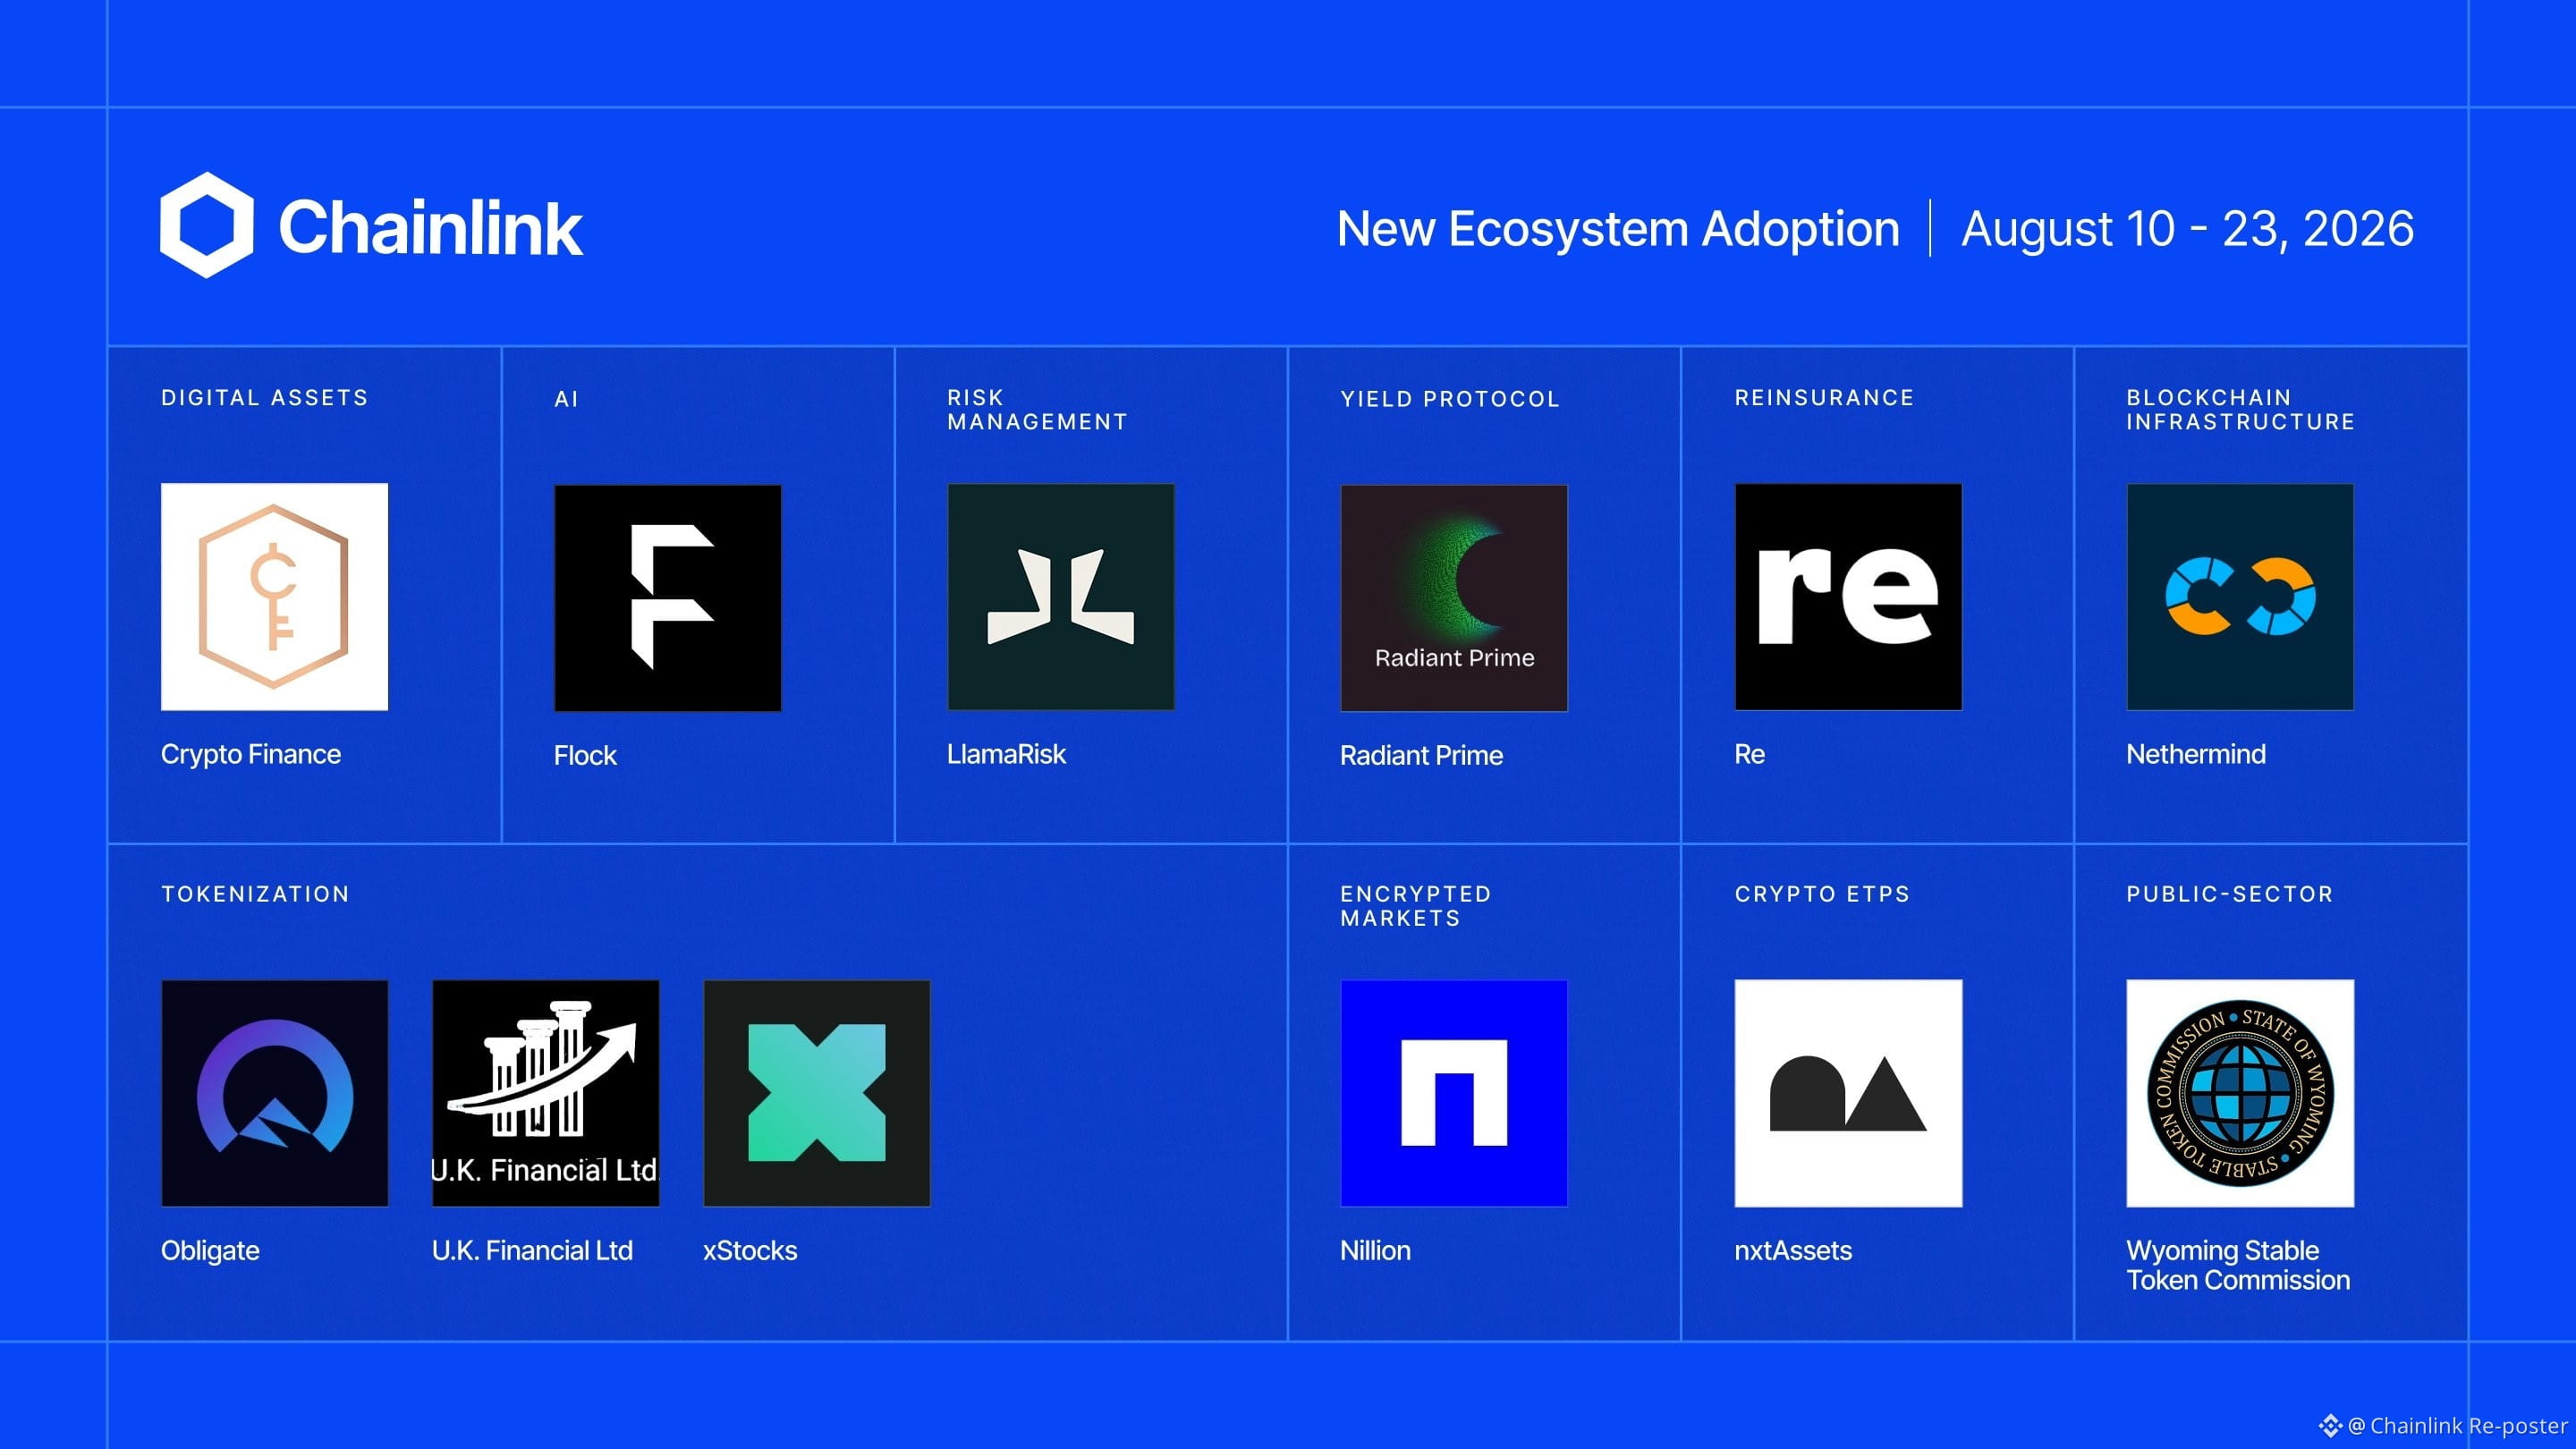Click the Re name caption

click(1750, 755)
